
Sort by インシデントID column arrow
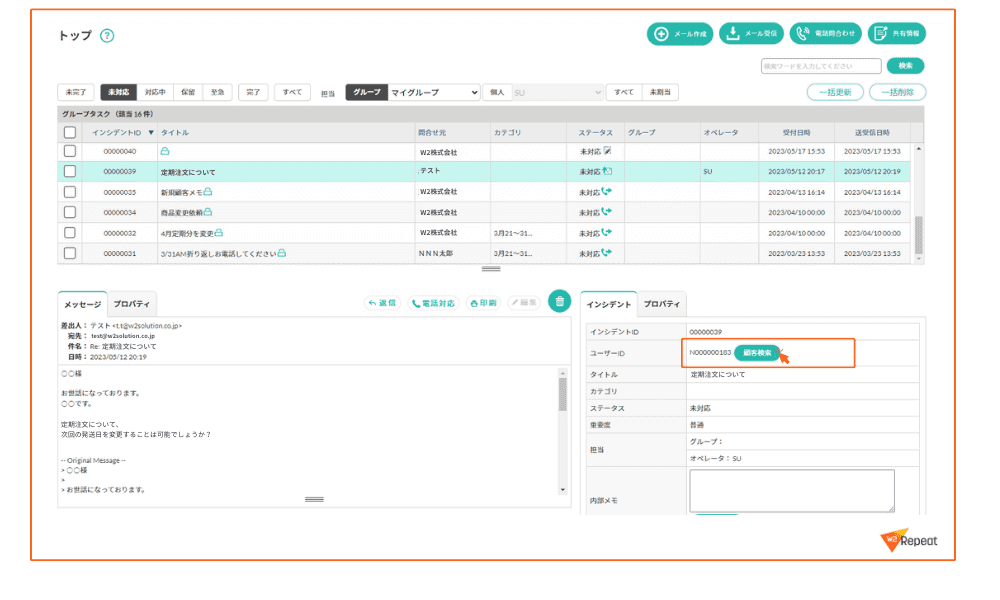151,132
